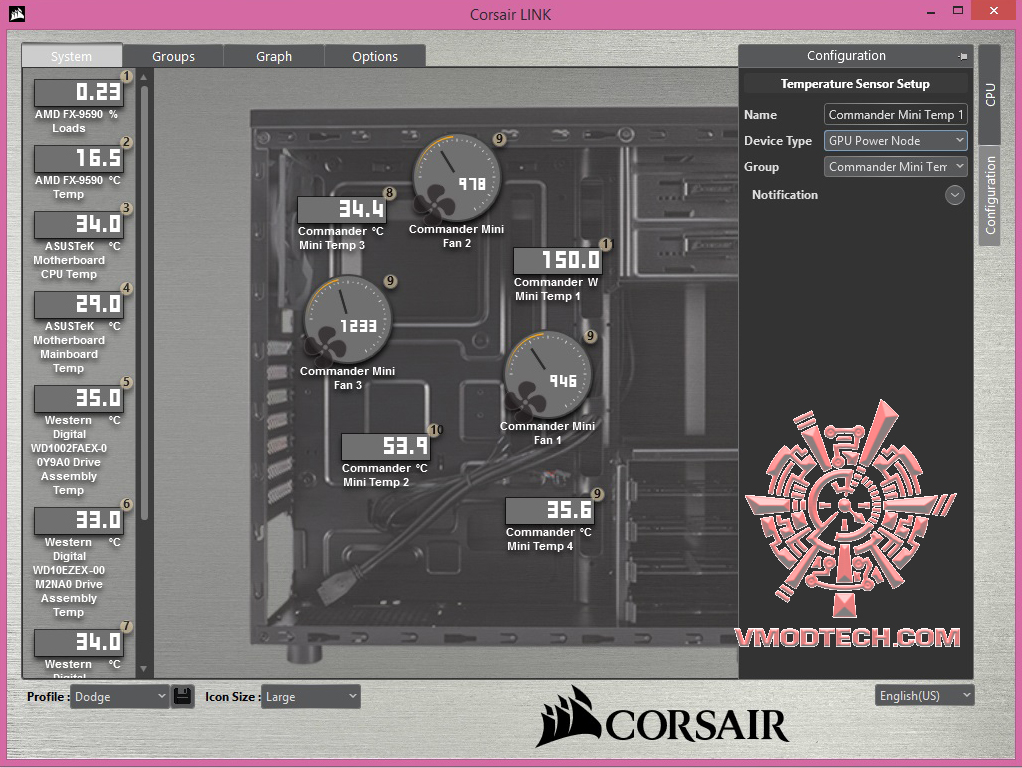Viewport: 1022px width, 768px height.
Task: Maximize the Corsair LINK window
Action: click(x=957, y=11)
